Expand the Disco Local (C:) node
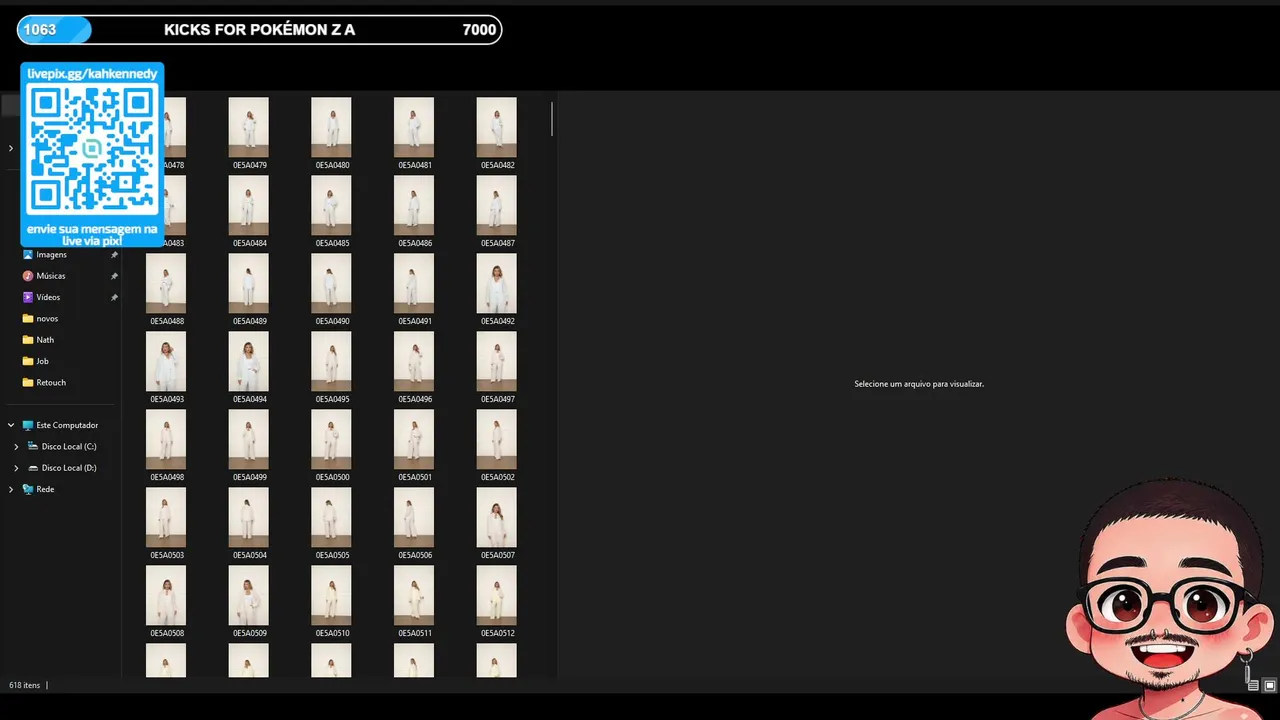This screenshot has width=1280, height=720. pos(16,447)
